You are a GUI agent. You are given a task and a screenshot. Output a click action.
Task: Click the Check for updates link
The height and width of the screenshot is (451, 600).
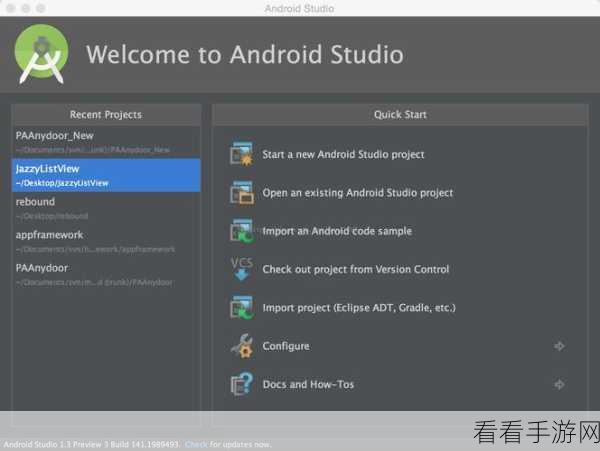click(x=196, y=444)
